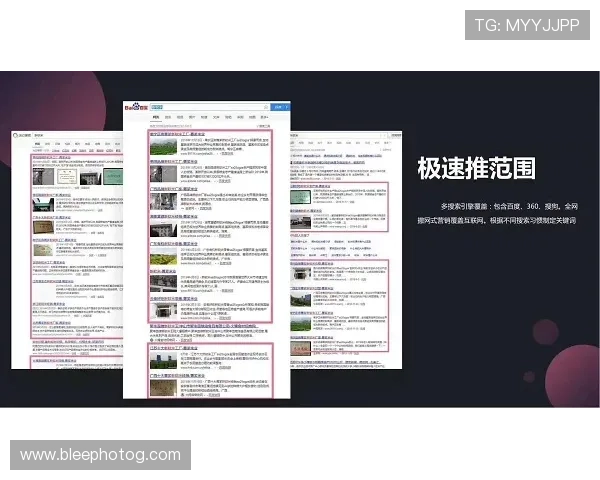Open yellow-green field thumbnail in Baidu results

(163, 256)
